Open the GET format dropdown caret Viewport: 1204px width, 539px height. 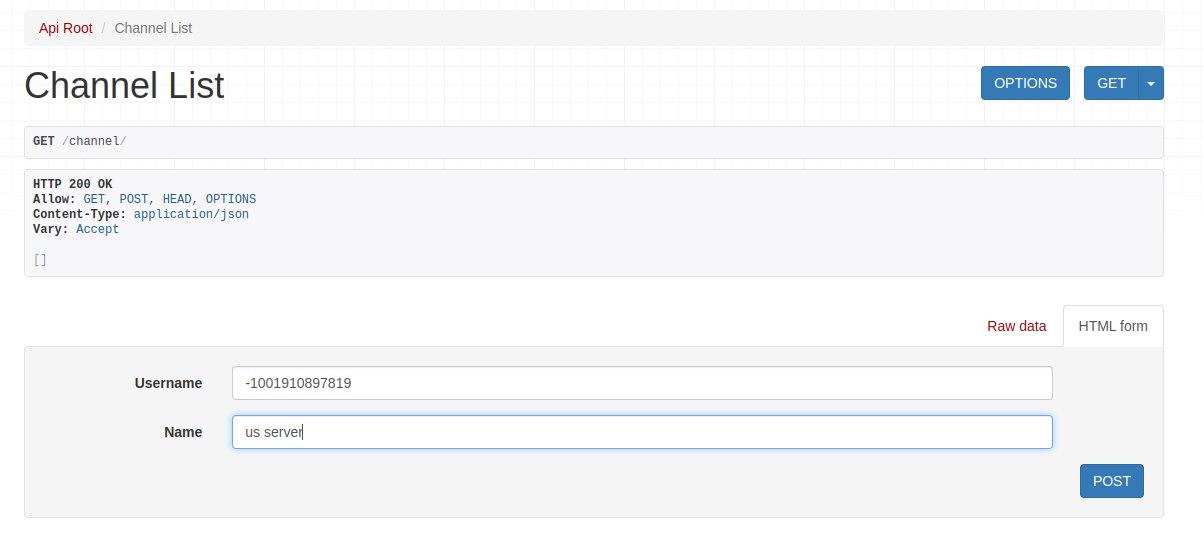tap(1150, 83)
